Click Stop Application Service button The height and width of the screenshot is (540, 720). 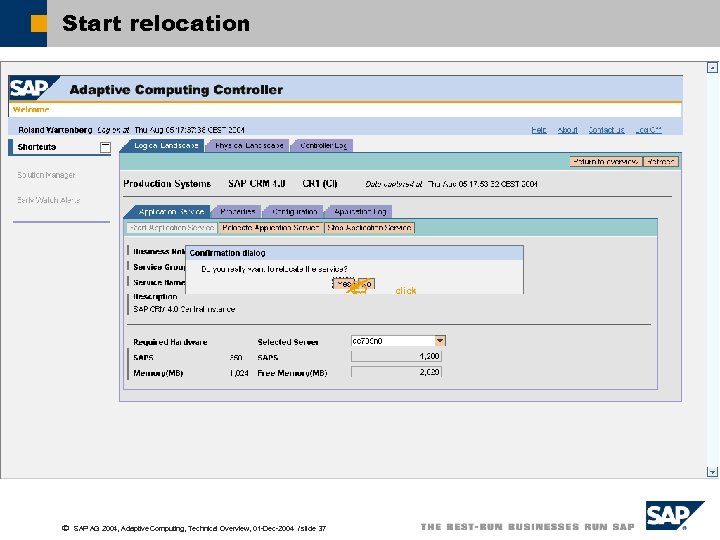[x=370, y=228]
